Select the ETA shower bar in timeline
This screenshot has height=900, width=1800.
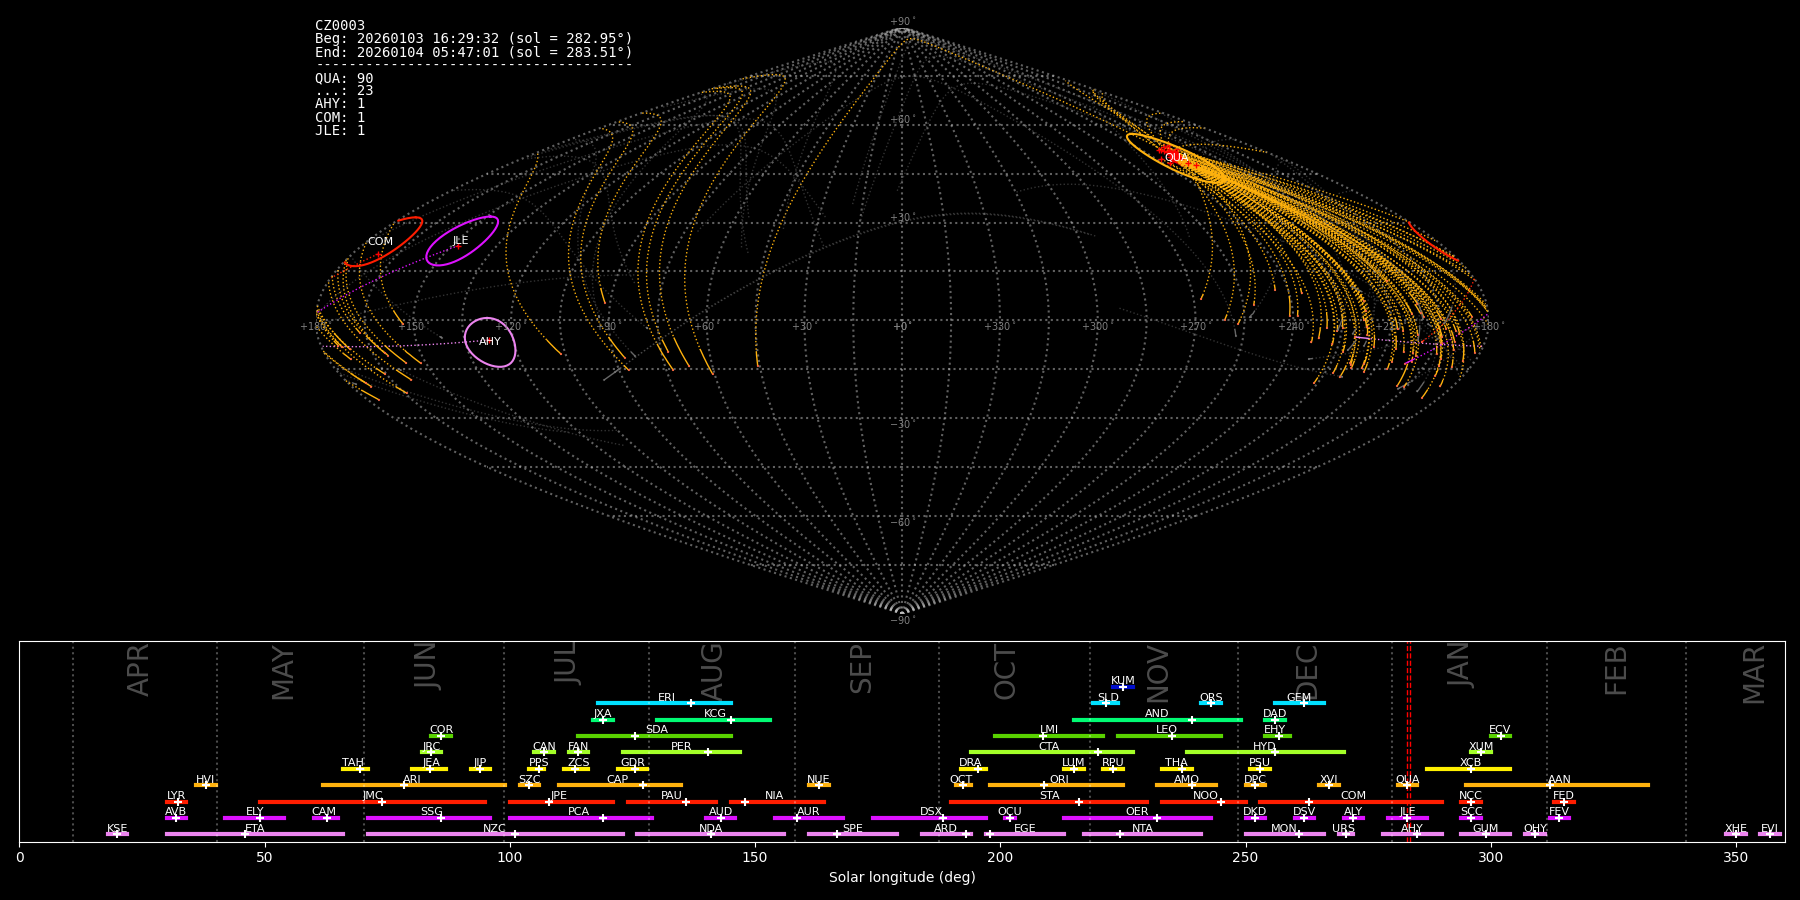[x=254, y=834]
